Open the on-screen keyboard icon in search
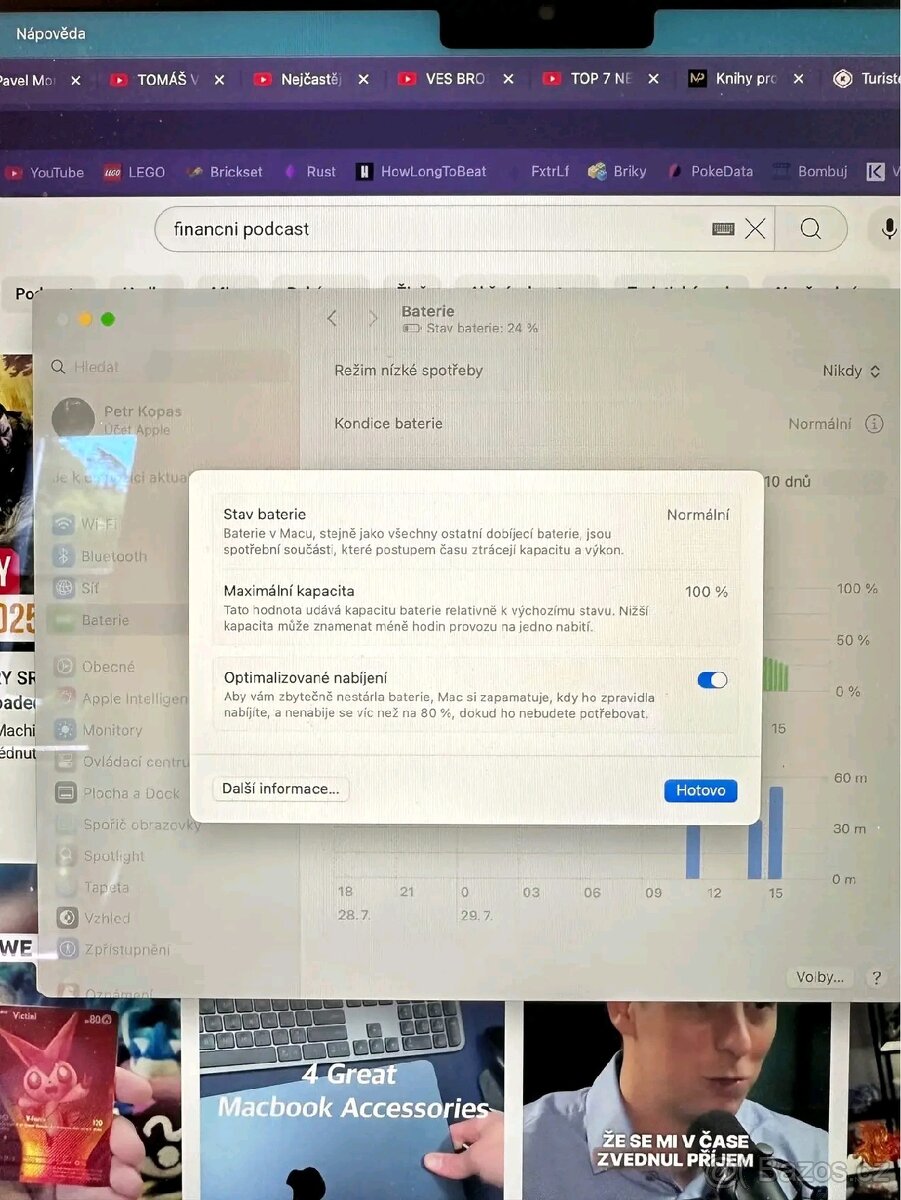Screen dimensions: 901x1200 [723, 229]
